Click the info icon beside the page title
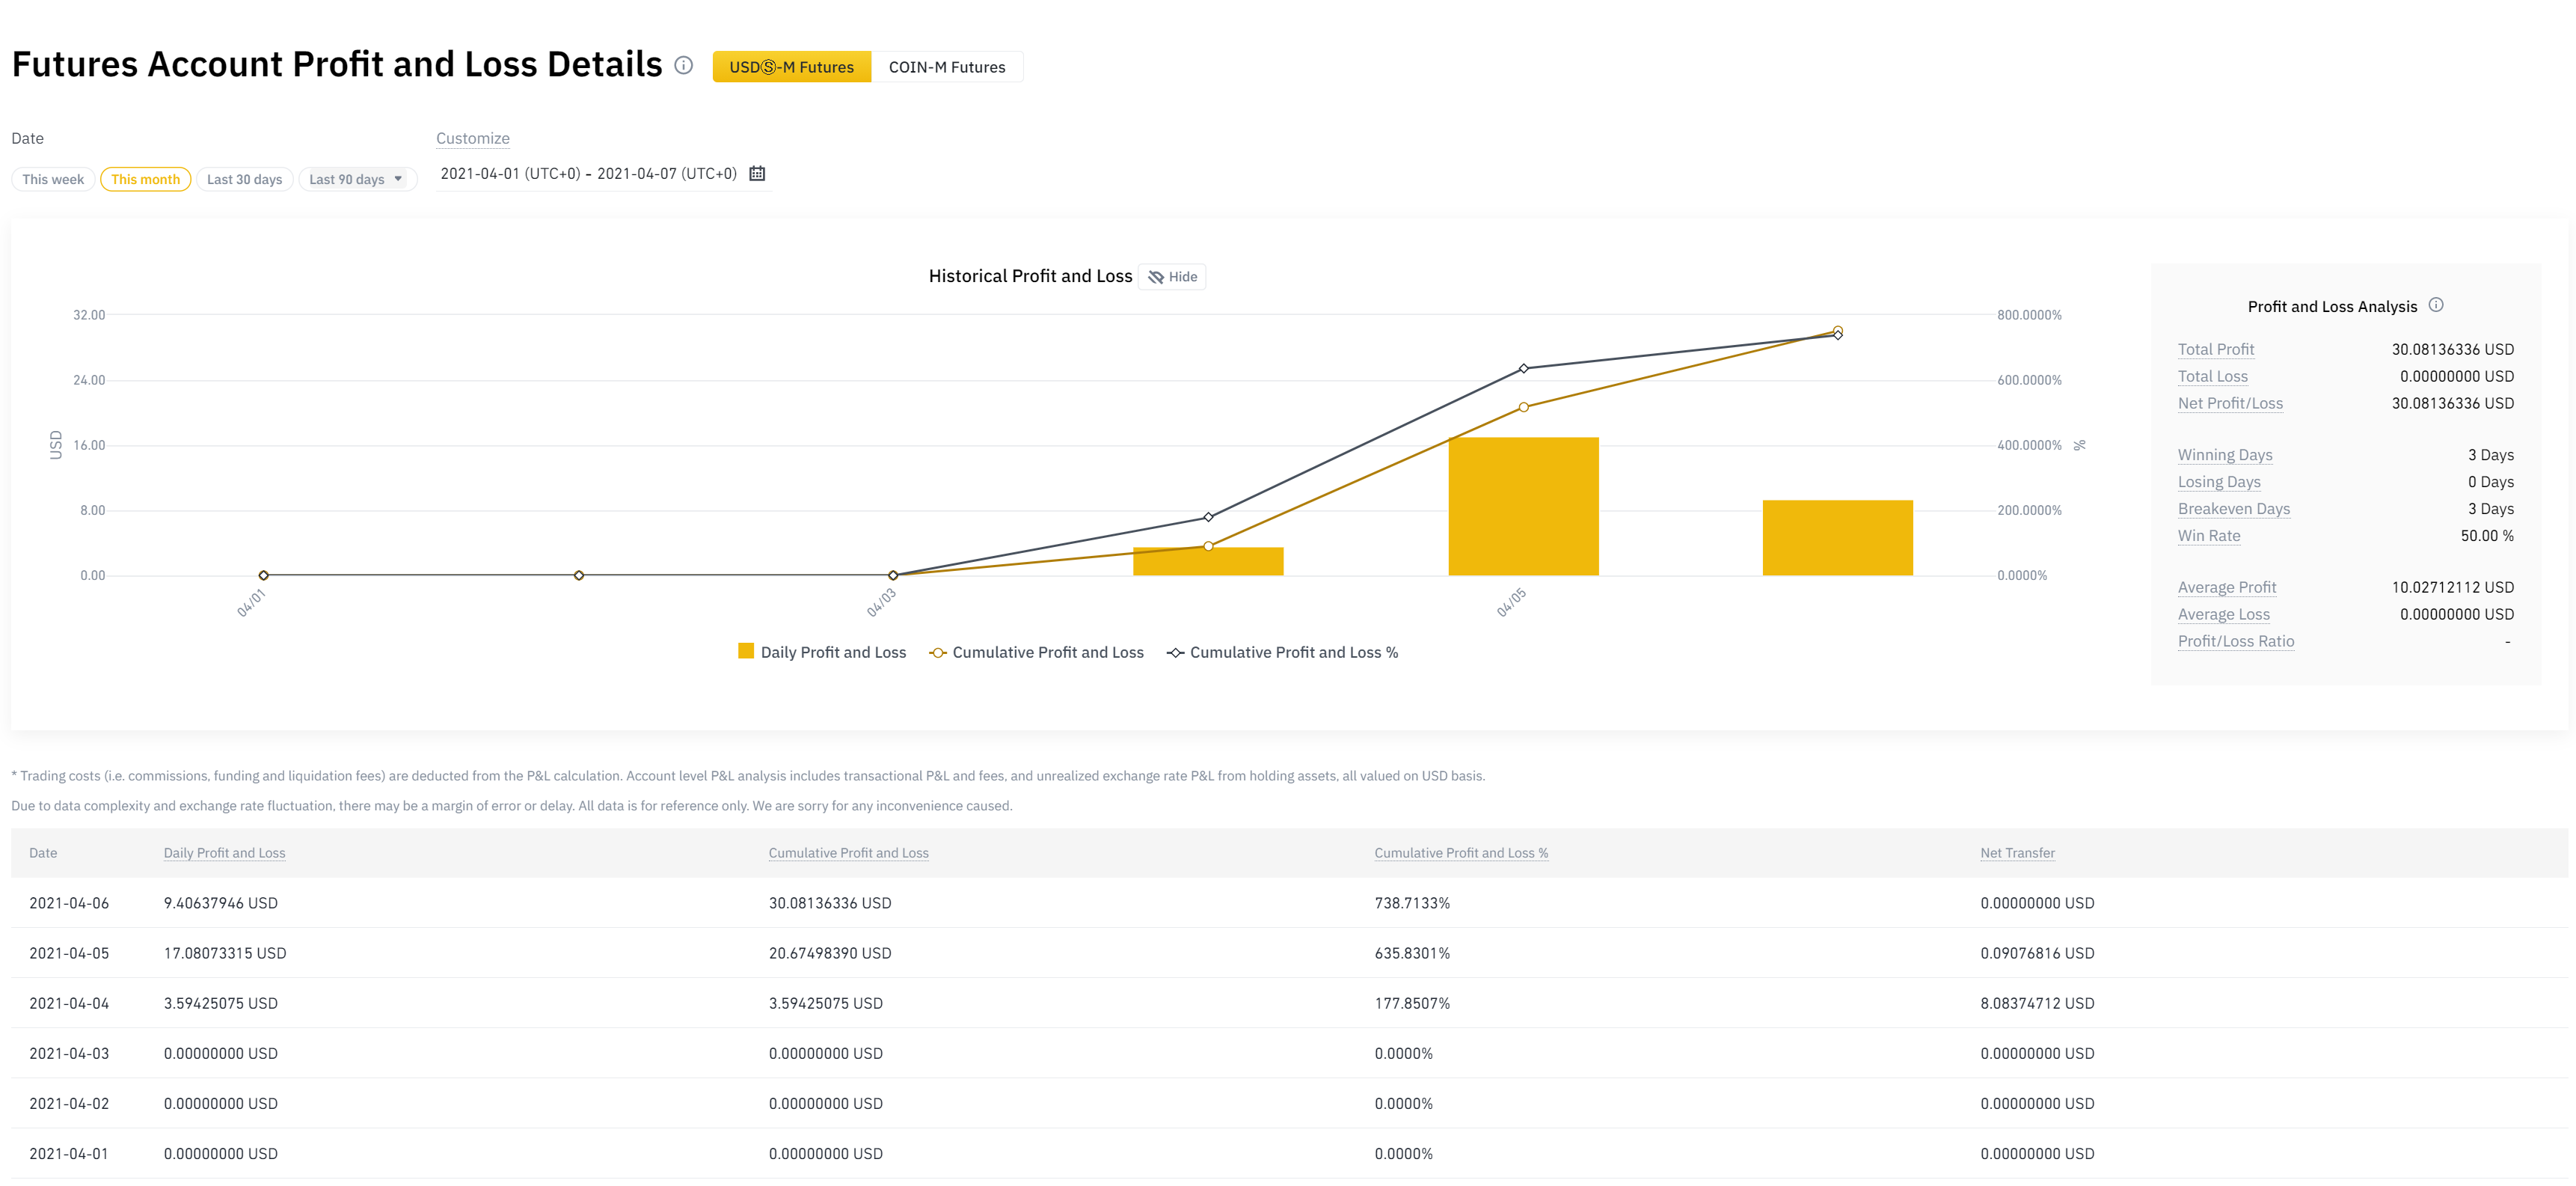Screen dimensions: 2576x1186 (x=684, y=65)
